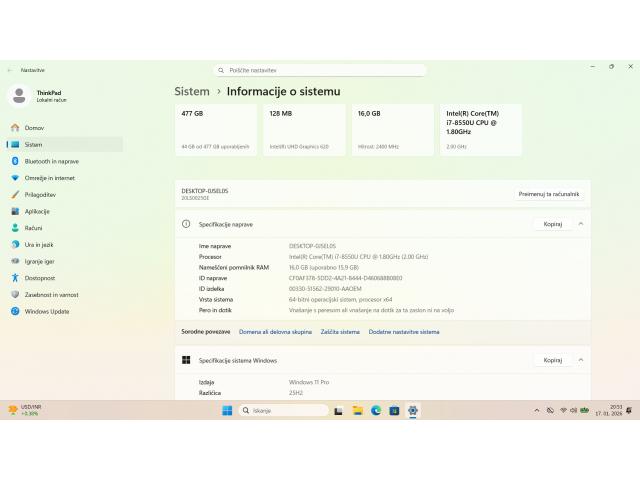Screen dimensions: 640x480
Task: Launch File Explorer from the taskbar
Action: (x=358, y=410)
